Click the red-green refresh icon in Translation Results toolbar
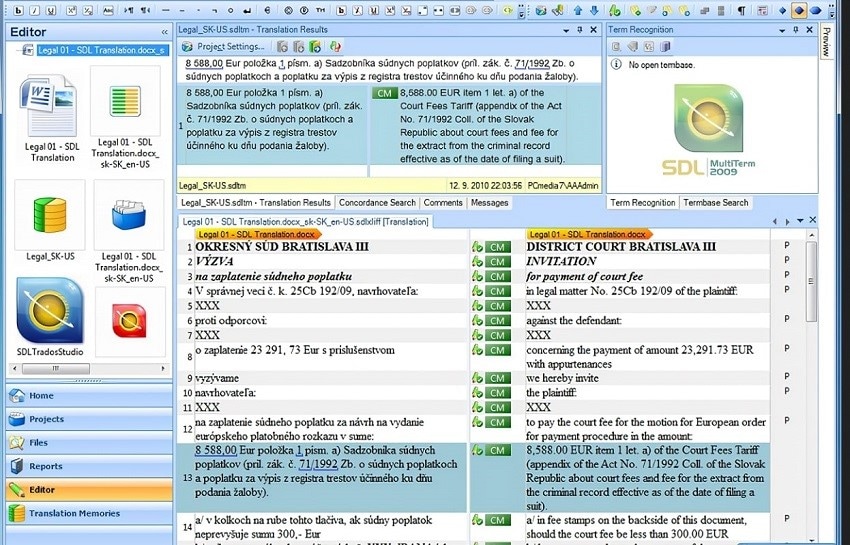 tap(336, 47)
